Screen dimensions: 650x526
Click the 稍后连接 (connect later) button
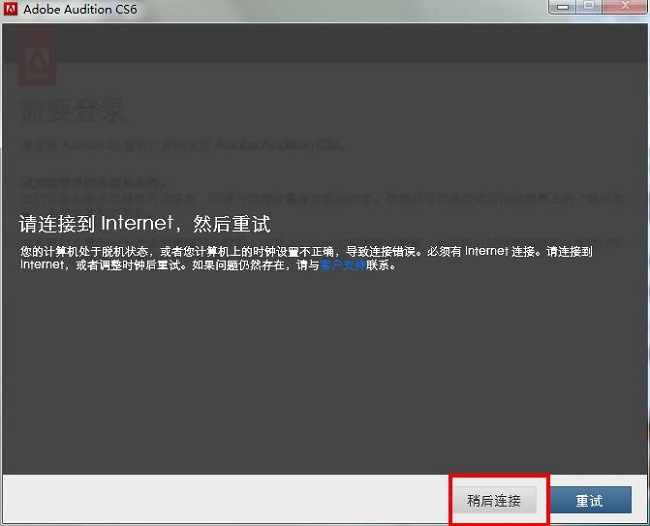(494, 500)
